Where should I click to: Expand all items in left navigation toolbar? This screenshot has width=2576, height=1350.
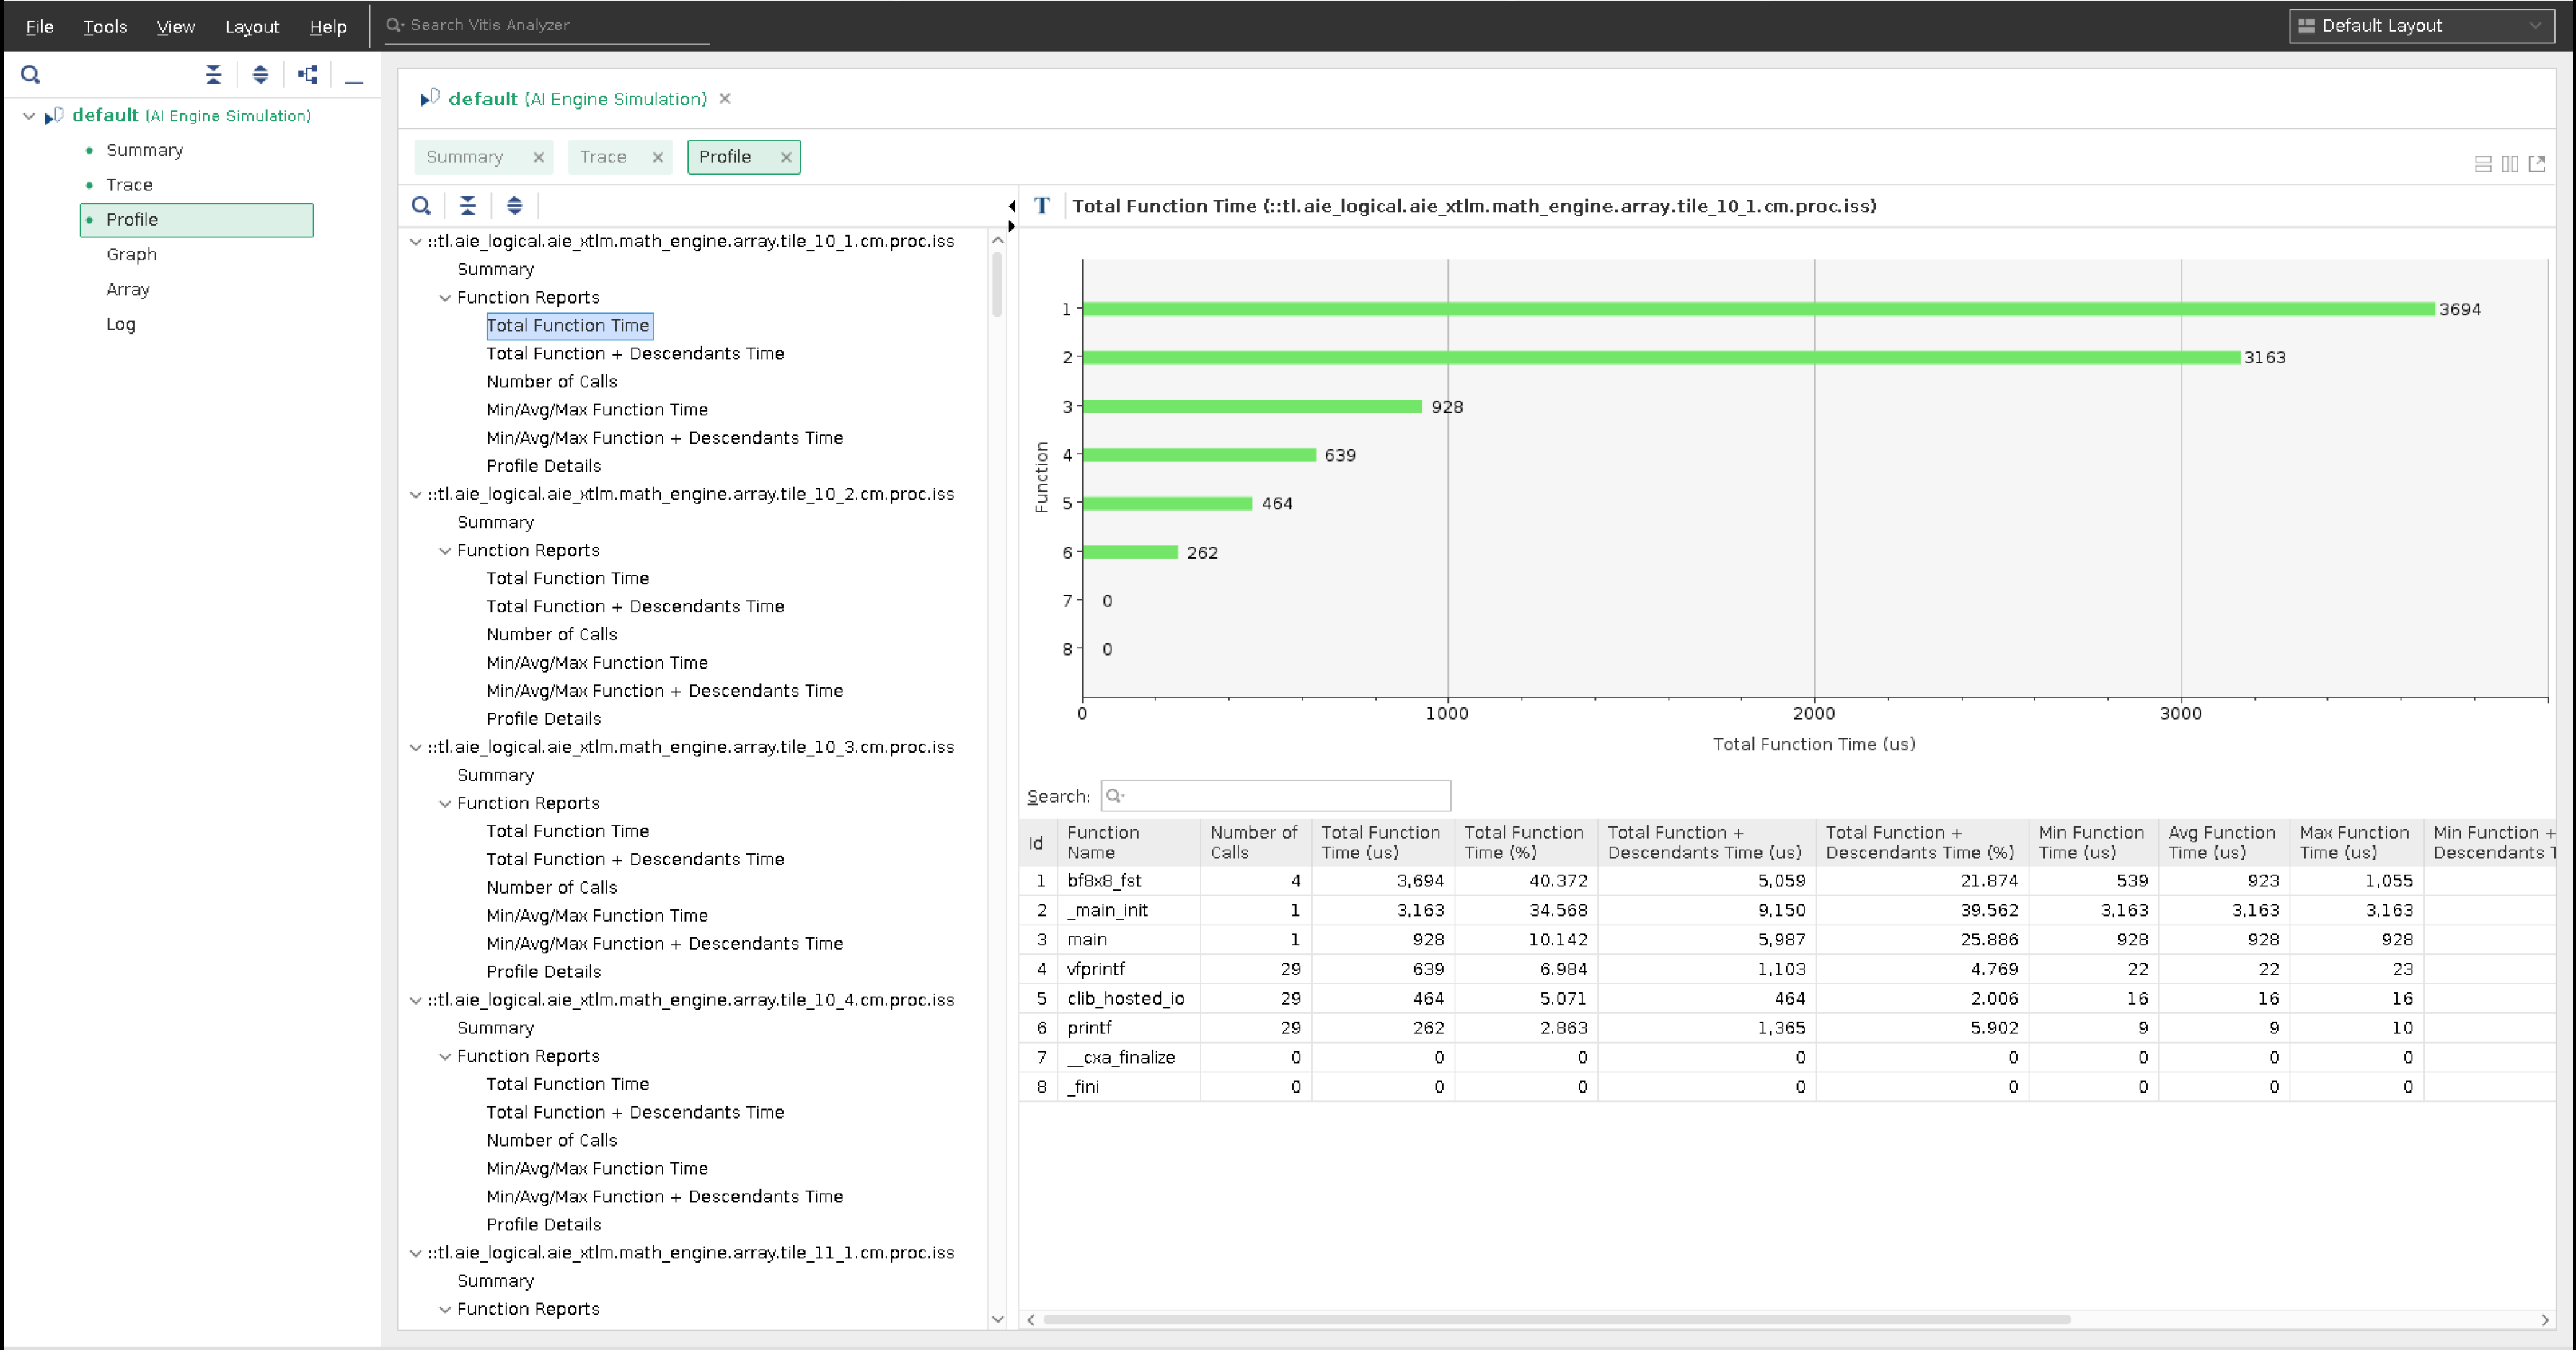(x=260, y=75)
